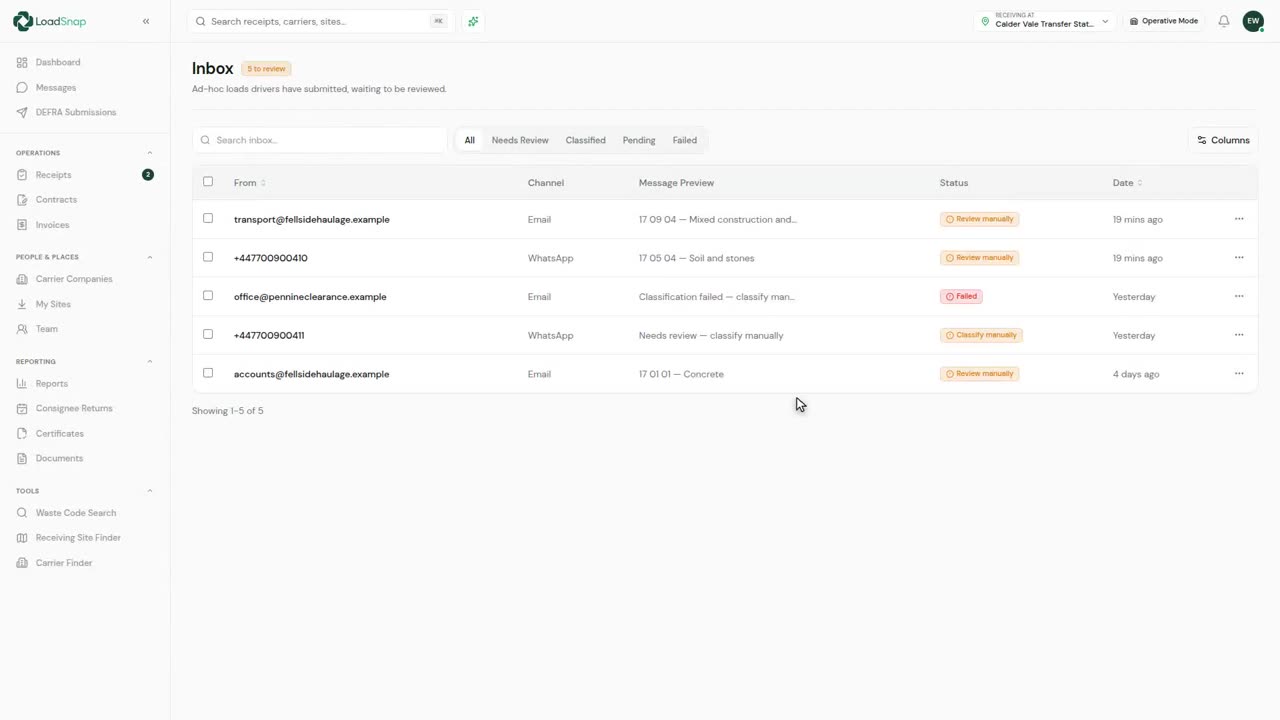Sort the table by From column

coord(249,183)
